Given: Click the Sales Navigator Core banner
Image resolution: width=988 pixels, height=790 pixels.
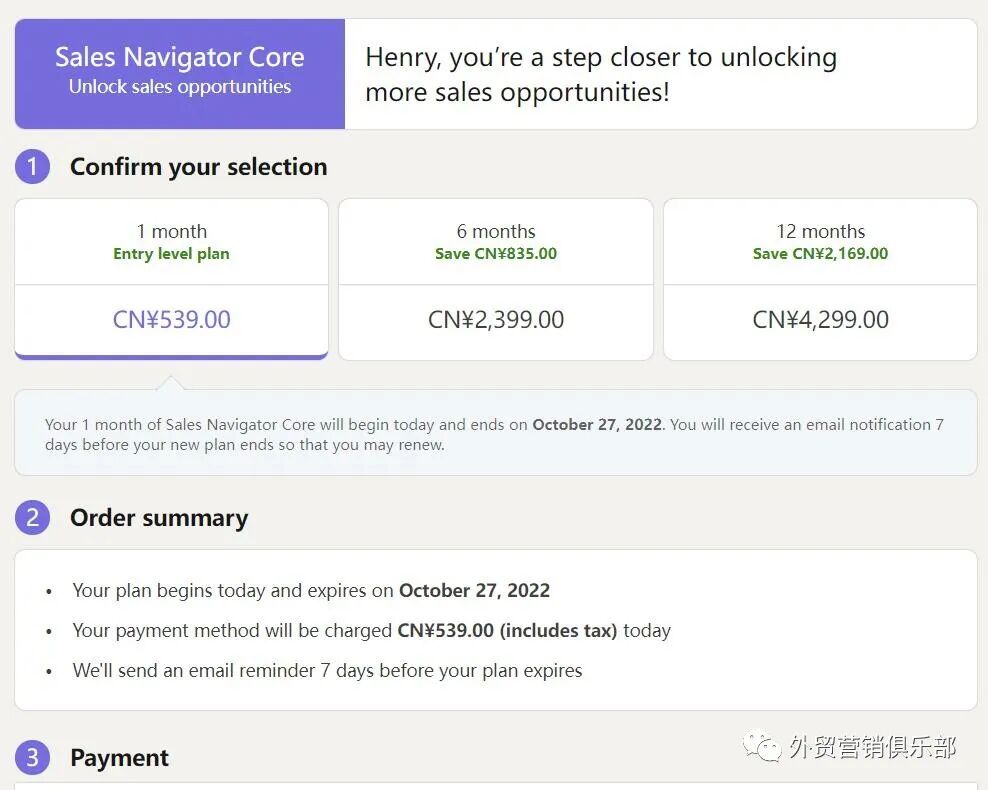Looking at the screenshot, I should pos(180,73).
